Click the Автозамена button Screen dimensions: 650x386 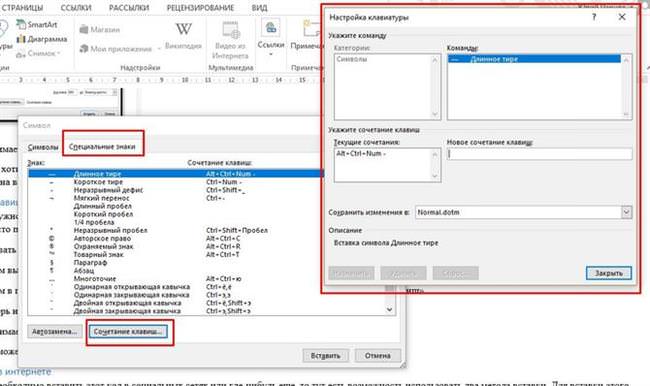click(54, 332)
